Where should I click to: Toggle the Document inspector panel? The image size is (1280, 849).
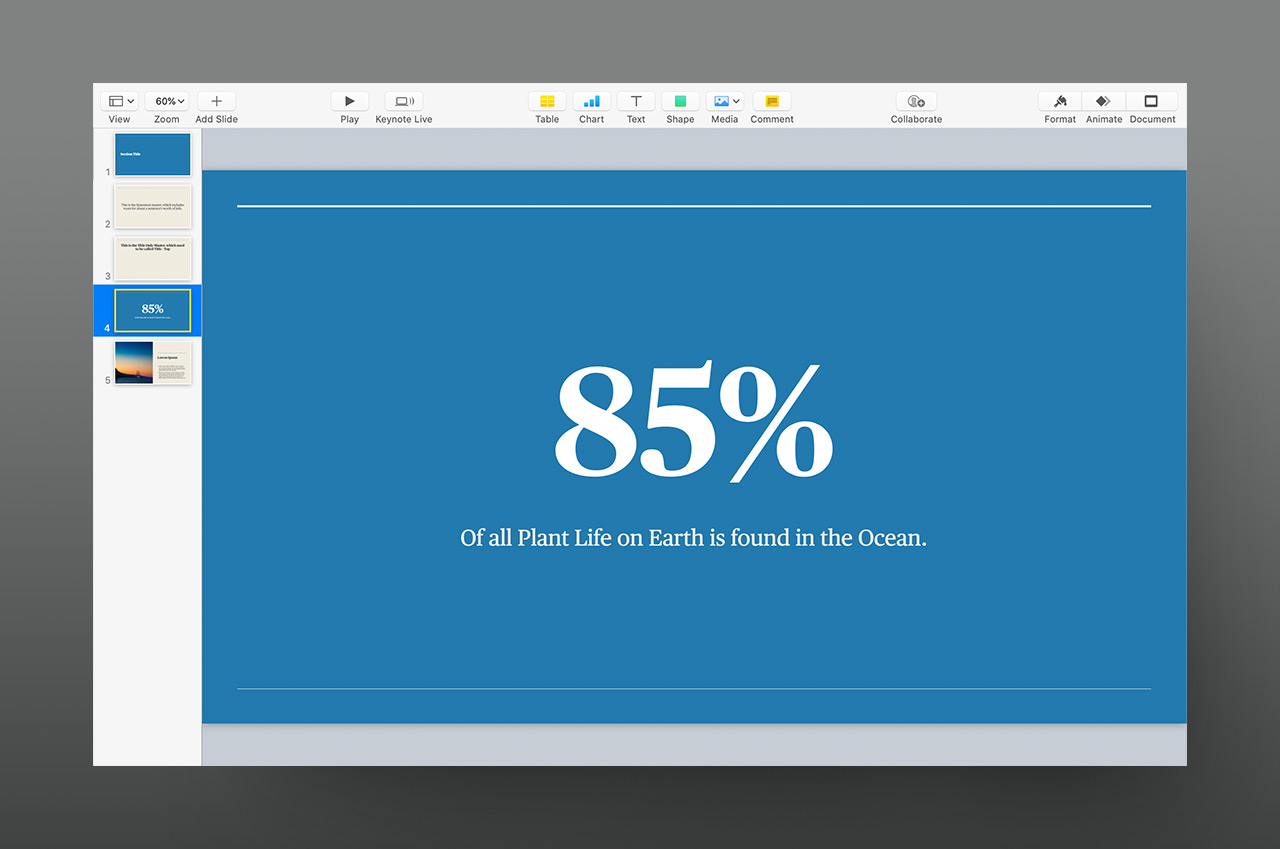[1151, 101]
